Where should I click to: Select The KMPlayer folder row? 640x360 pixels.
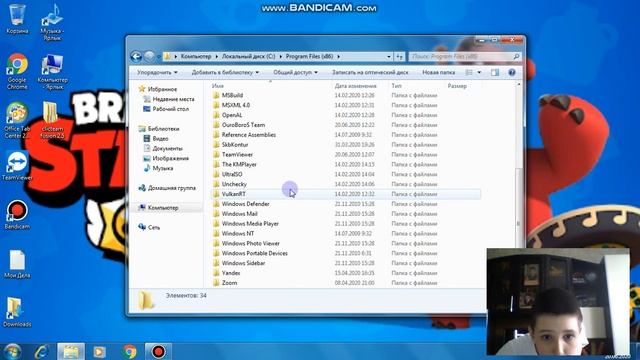point(346,164)
